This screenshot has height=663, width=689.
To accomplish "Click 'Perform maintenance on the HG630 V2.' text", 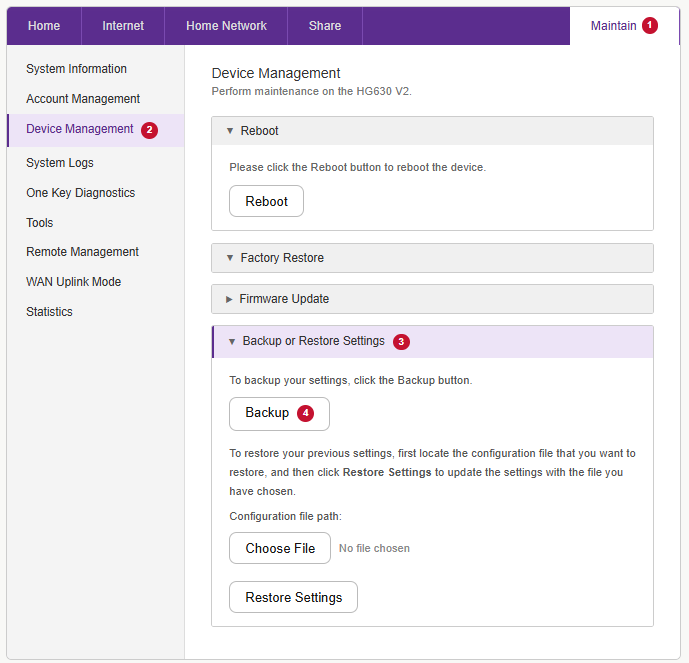I will click(x=312, y=91).
